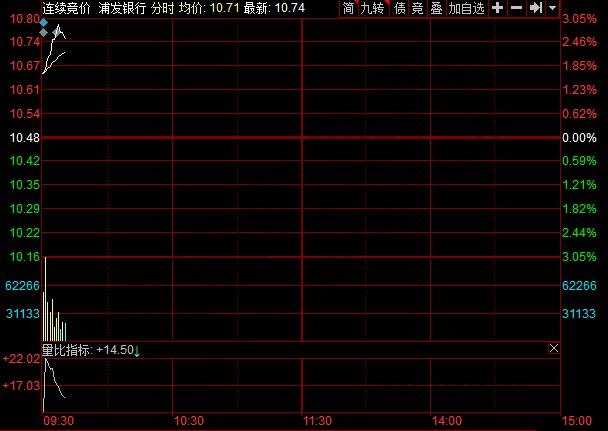Viewport: 608px width, 431px height.
Task: Select the 竞 auction button
Action: pos(418,8)
